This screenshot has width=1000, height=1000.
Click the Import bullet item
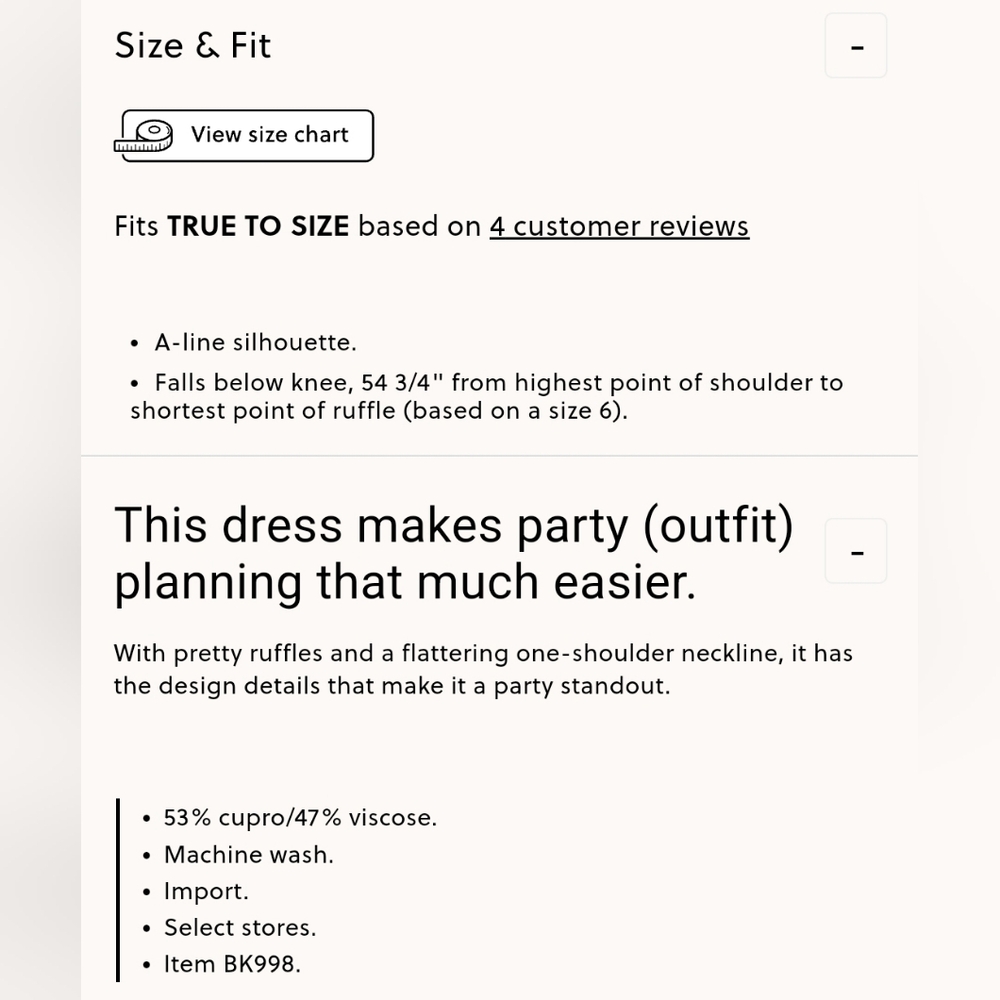pyautogui.click(x=206, y=891)
